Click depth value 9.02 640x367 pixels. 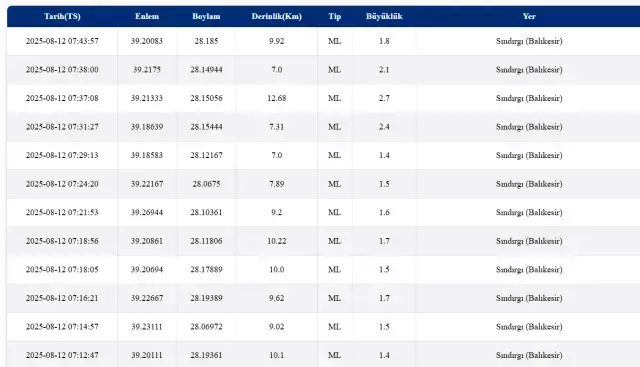point(276,327)
